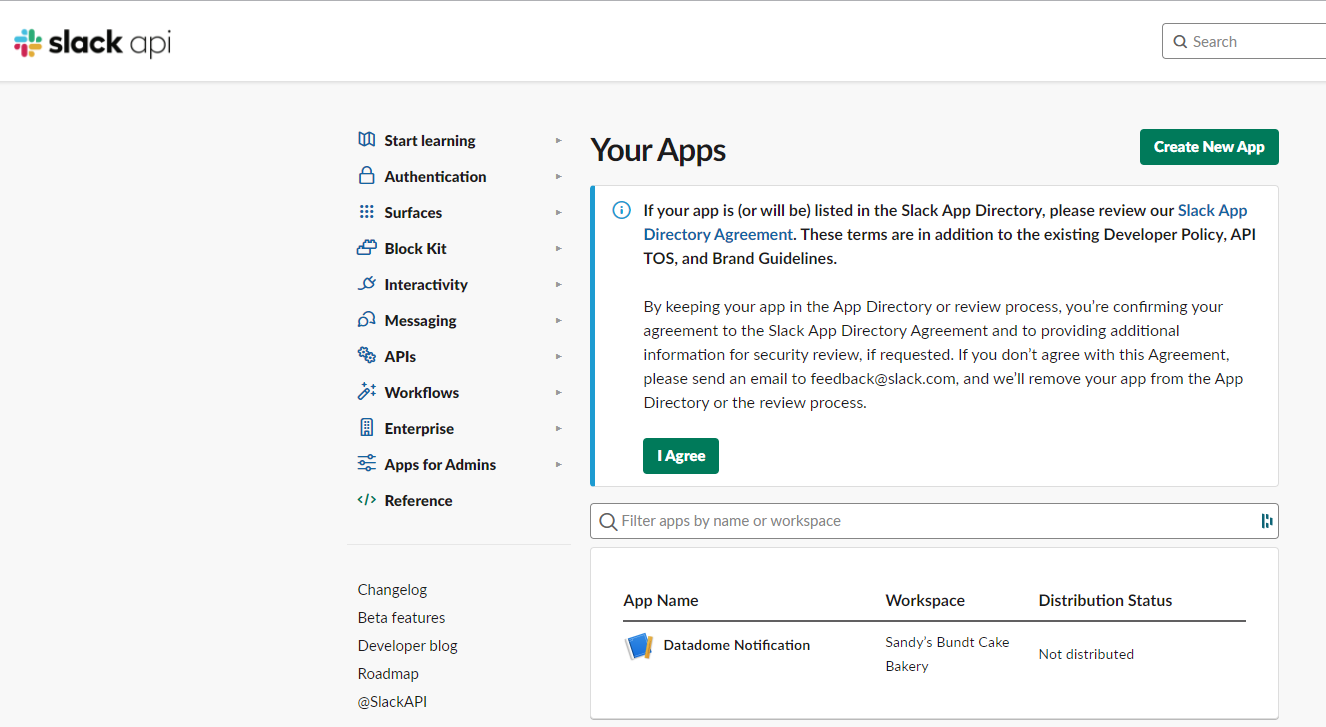Viewport: 1326px width, 727px height.
Task: Click the chat bubble icon beside Messaging
Action: pos(367,320)
